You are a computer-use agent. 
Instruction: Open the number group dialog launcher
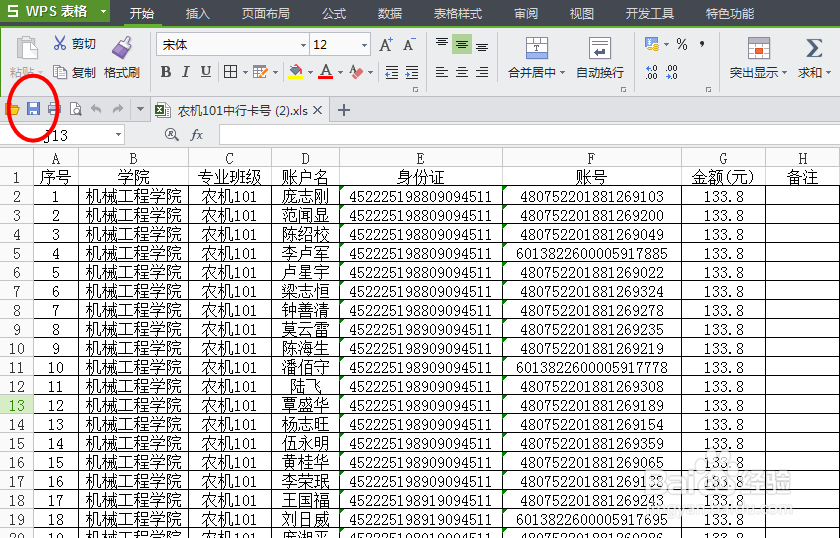pyautogui.click(x=708, y=90)
